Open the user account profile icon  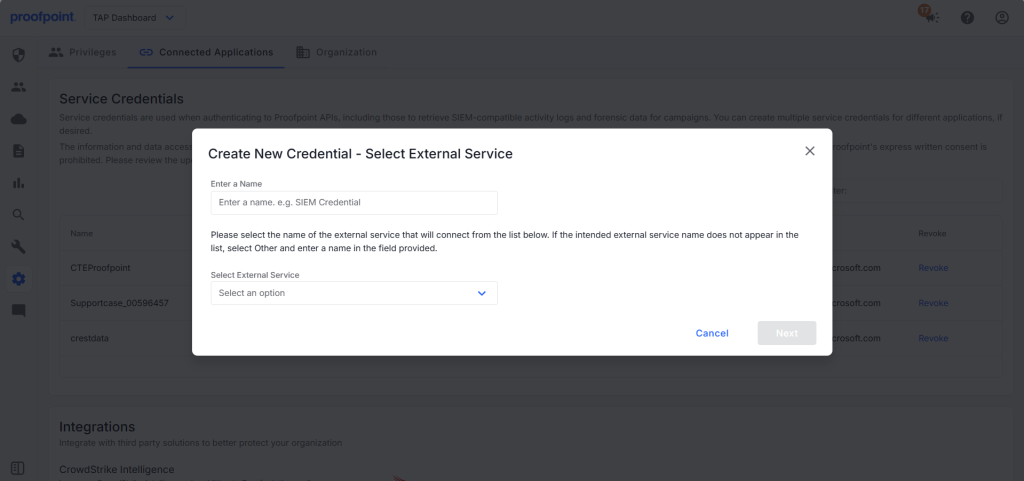pos(1002,18)
